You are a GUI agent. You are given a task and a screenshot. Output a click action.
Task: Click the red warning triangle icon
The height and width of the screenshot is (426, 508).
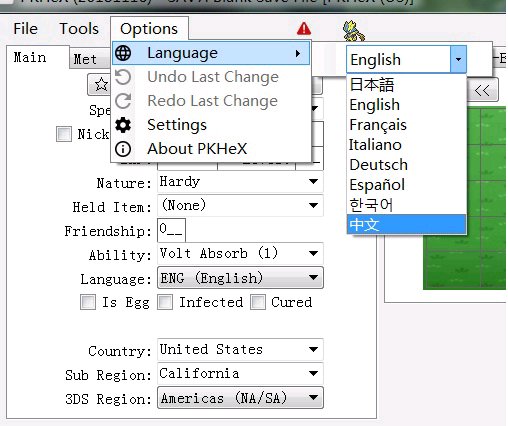(x=304, y=29)
